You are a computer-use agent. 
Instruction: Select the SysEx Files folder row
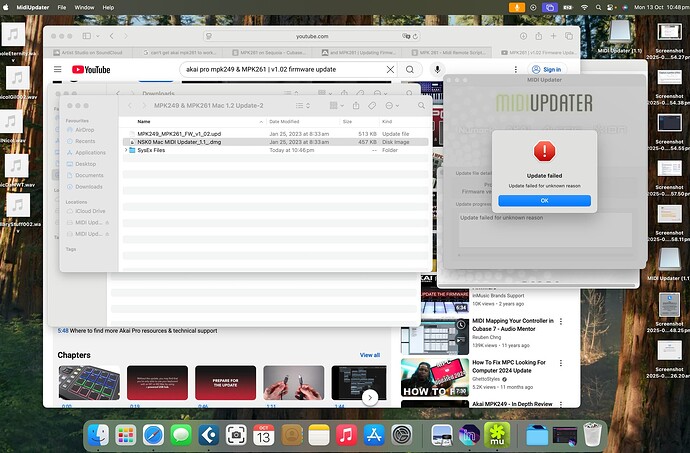tap(275, 150)
